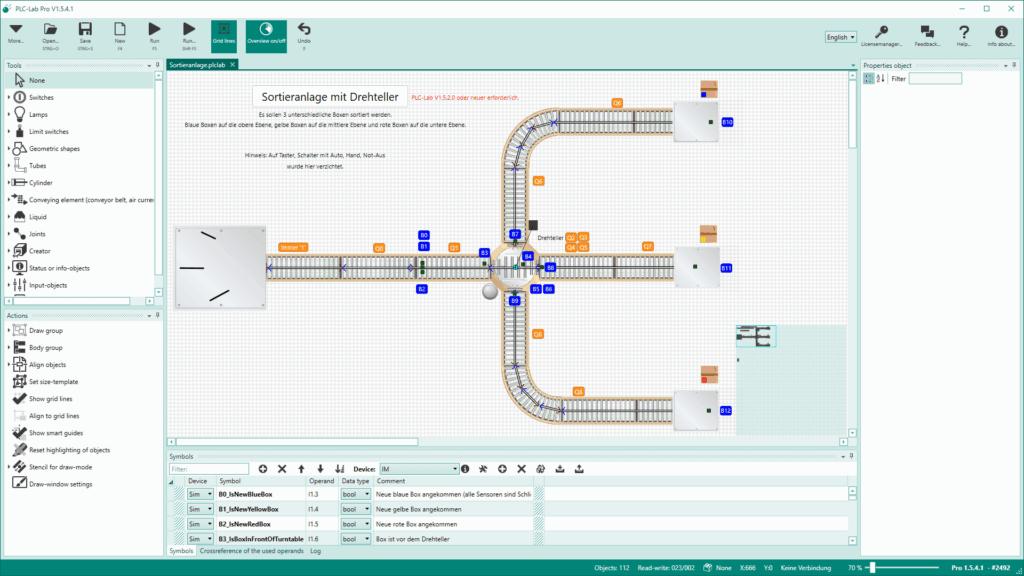Add a new symbol with the plus icon
The height and width of the screenshot is (576, 1024).
click(263, 469)
